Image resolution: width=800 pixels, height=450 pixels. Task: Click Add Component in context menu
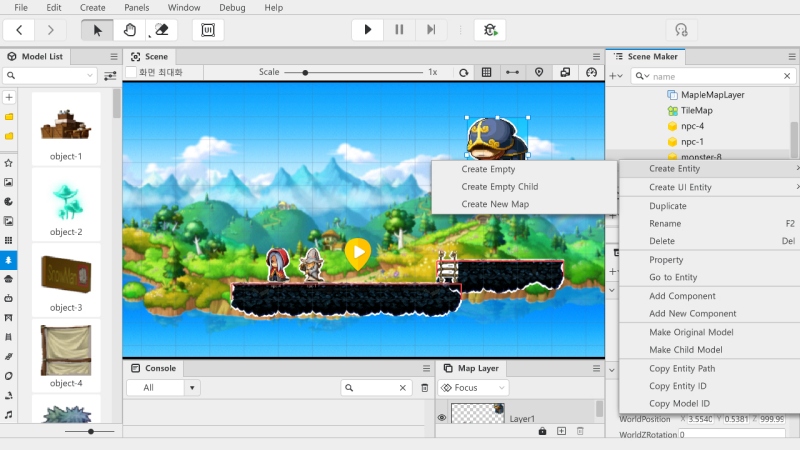click(682, 296)
